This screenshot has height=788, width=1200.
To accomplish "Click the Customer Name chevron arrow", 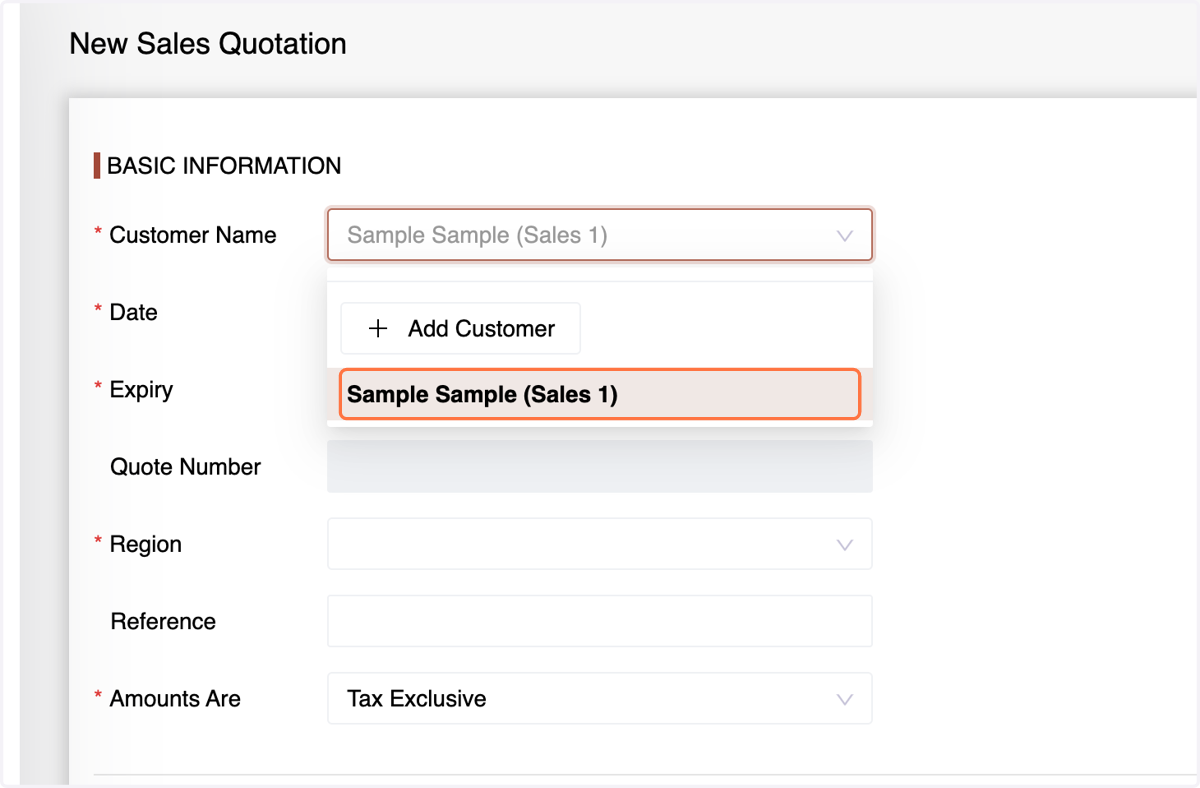I will pyautogui.click(x=845, y=236).
